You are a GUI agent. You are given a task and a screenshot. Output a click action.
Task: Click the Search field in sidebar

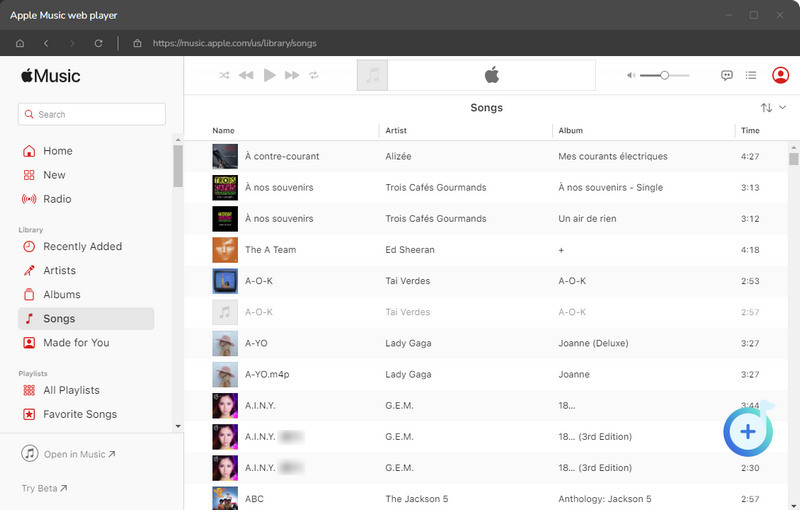click(x=92, y=114)
